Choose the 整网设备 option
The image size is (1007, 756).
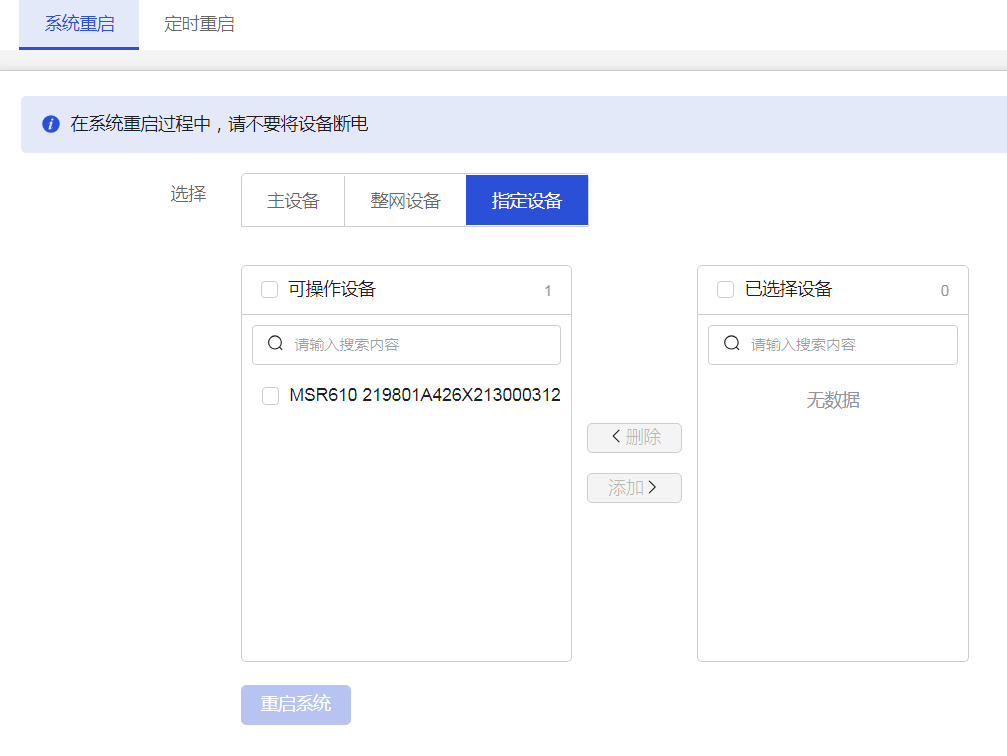405,201
